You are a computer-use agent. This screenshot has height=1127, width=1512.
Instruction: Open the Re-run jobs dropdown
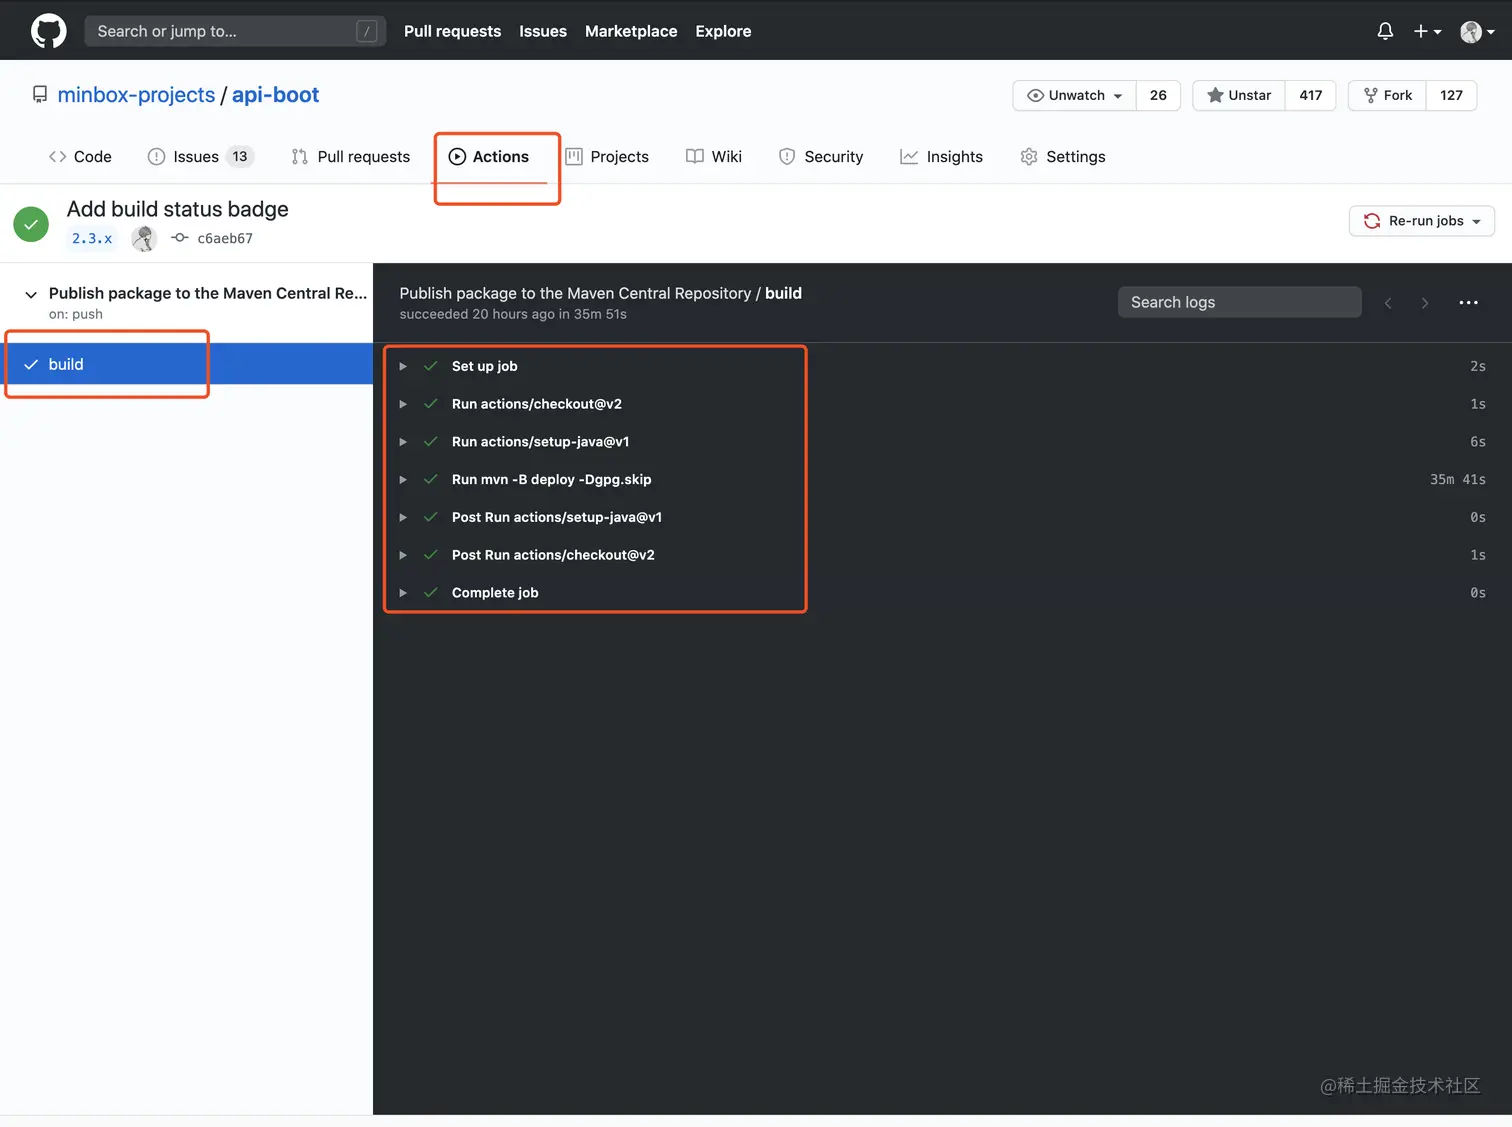pos(1421,221)
